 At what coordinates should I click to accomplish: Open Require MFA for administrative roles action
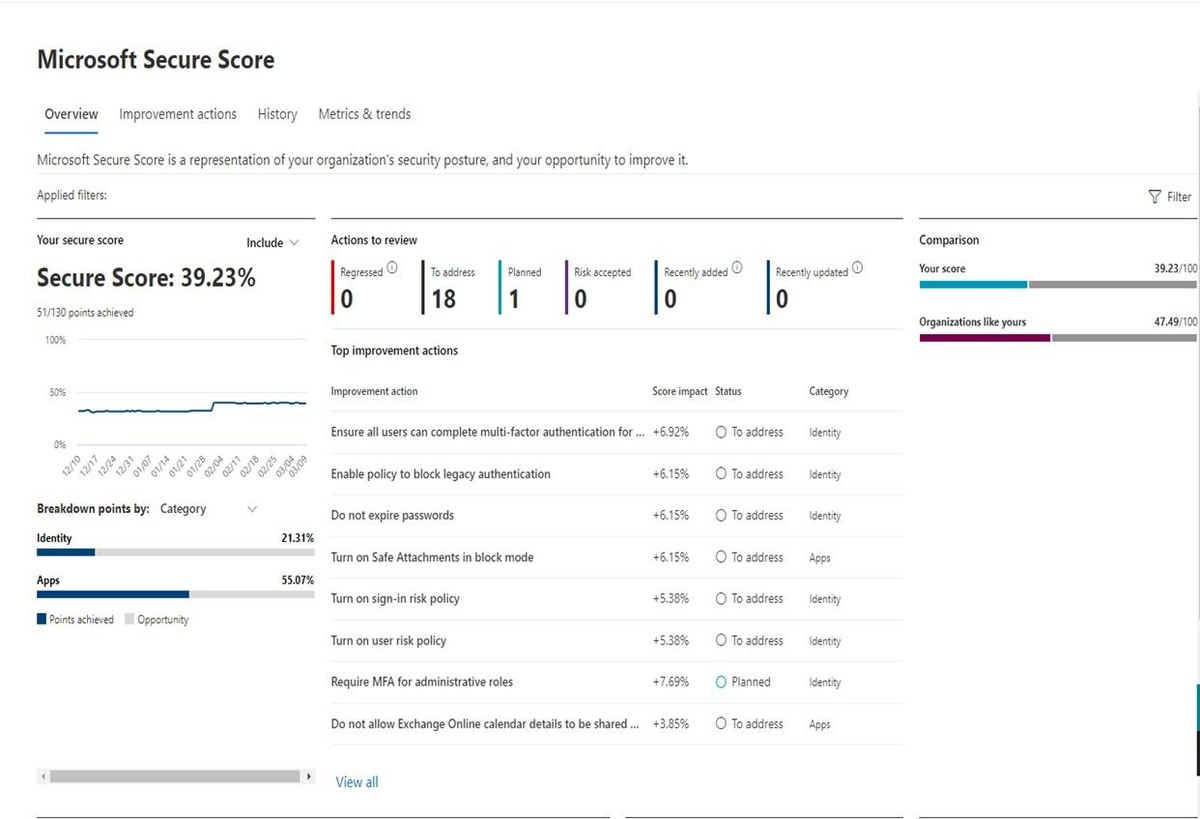pyautogui.click(x=422, y=682)
